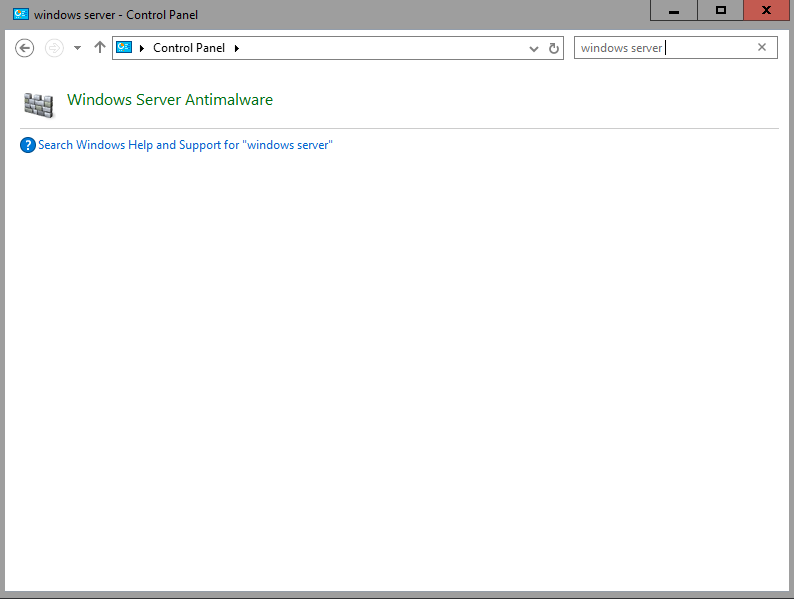Click Control Panel icon in address bar
Screen dimensions: 794x599
[124, 48]
